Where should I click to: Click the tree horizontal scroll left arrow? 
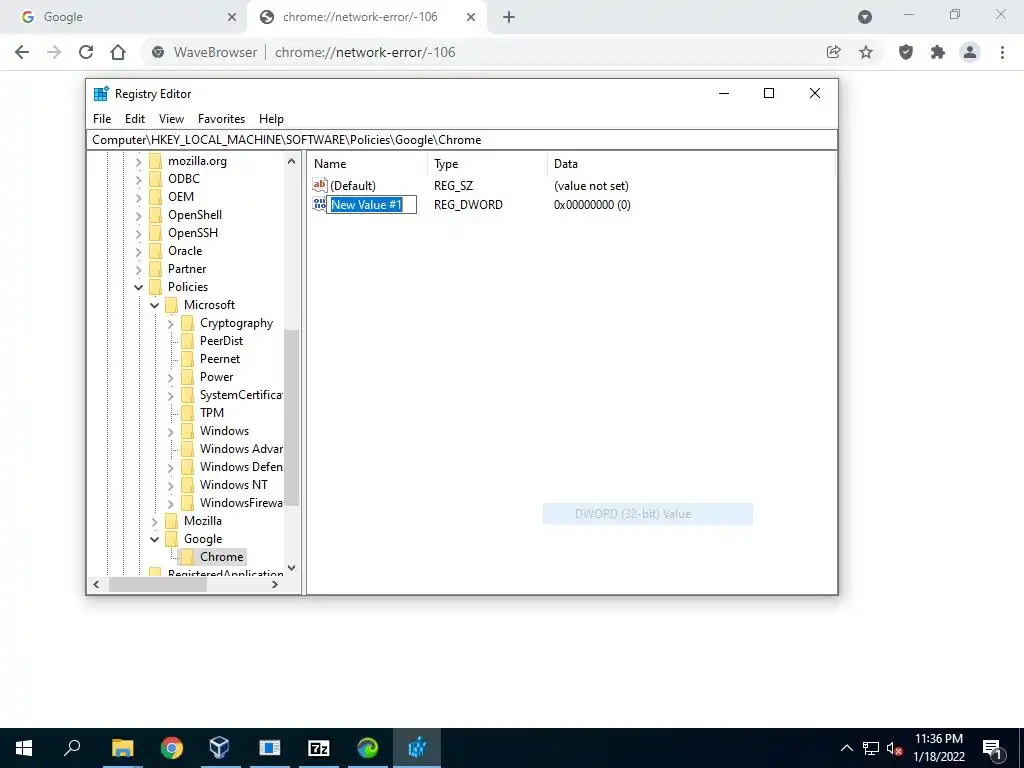[97, 584]
